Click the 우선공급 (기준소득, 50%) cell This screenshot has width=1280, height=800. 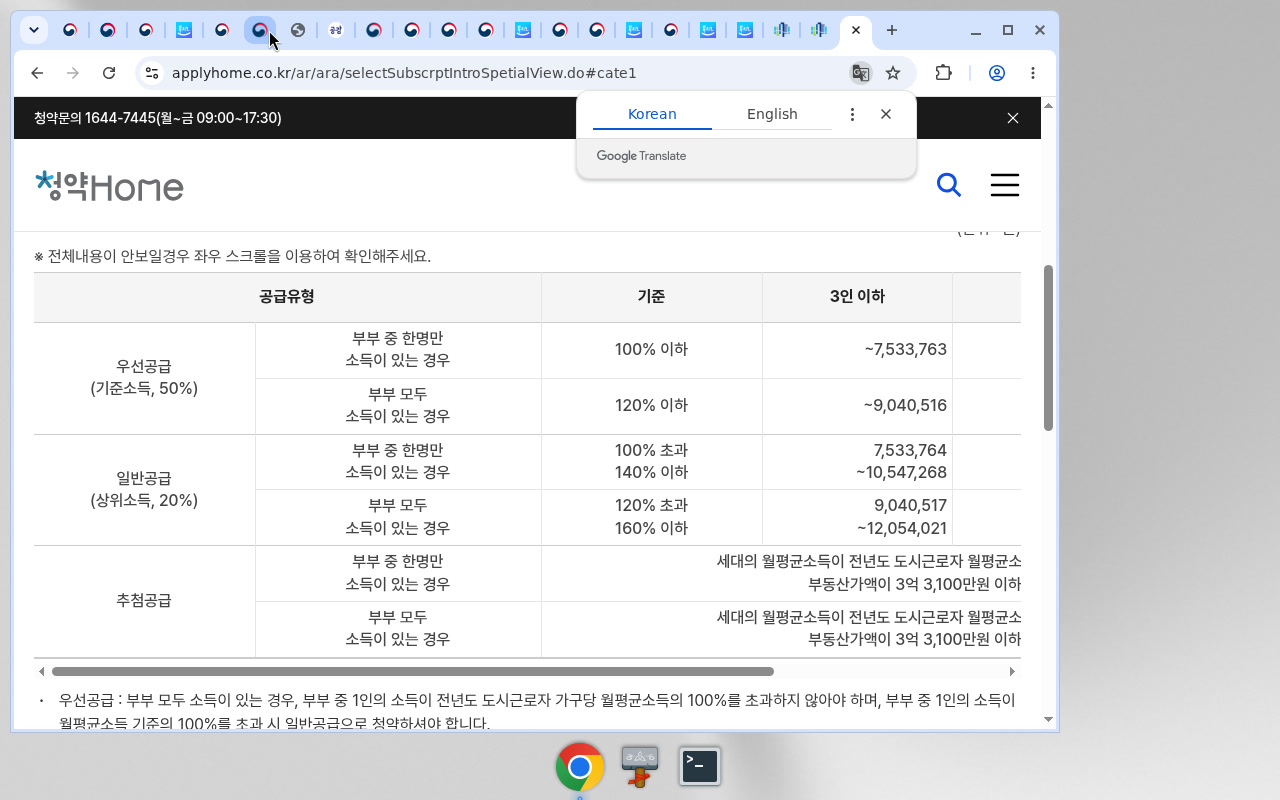pos(144,378)
